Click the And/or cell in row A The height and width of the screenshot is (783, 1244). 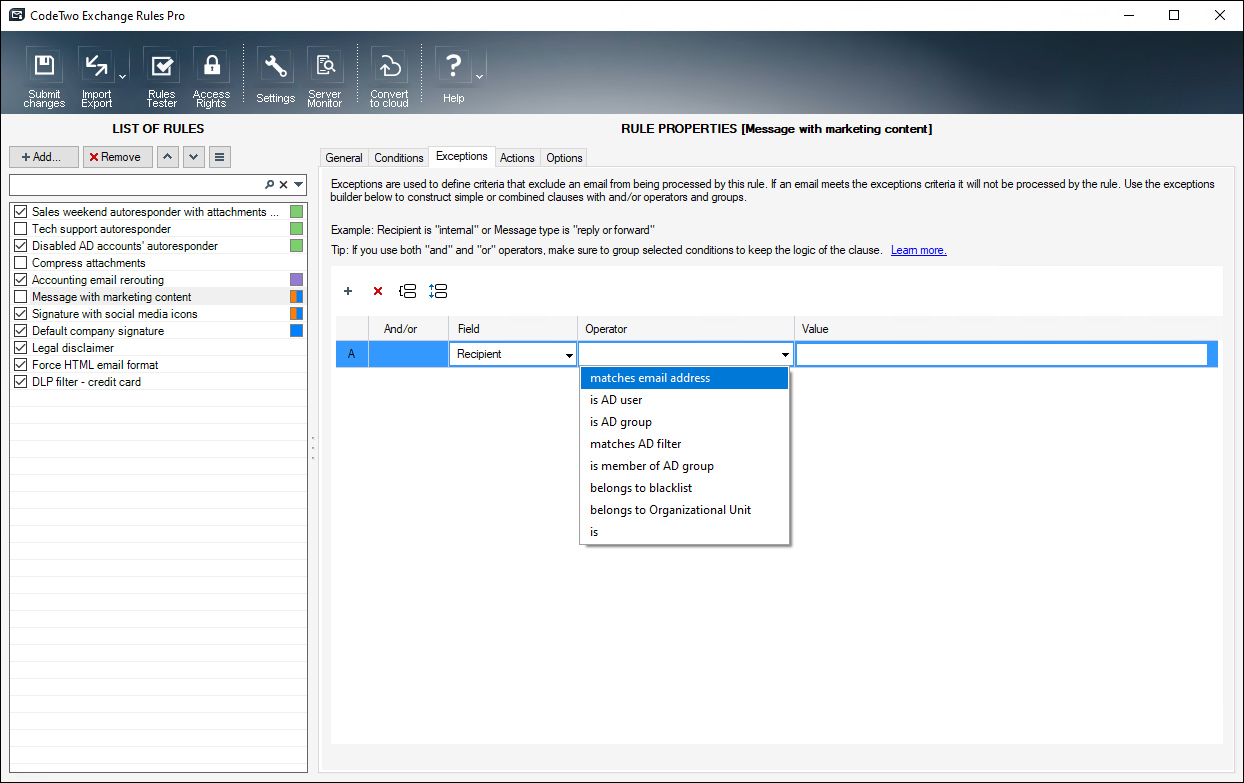pyautogui.click(x=408, y=354)
